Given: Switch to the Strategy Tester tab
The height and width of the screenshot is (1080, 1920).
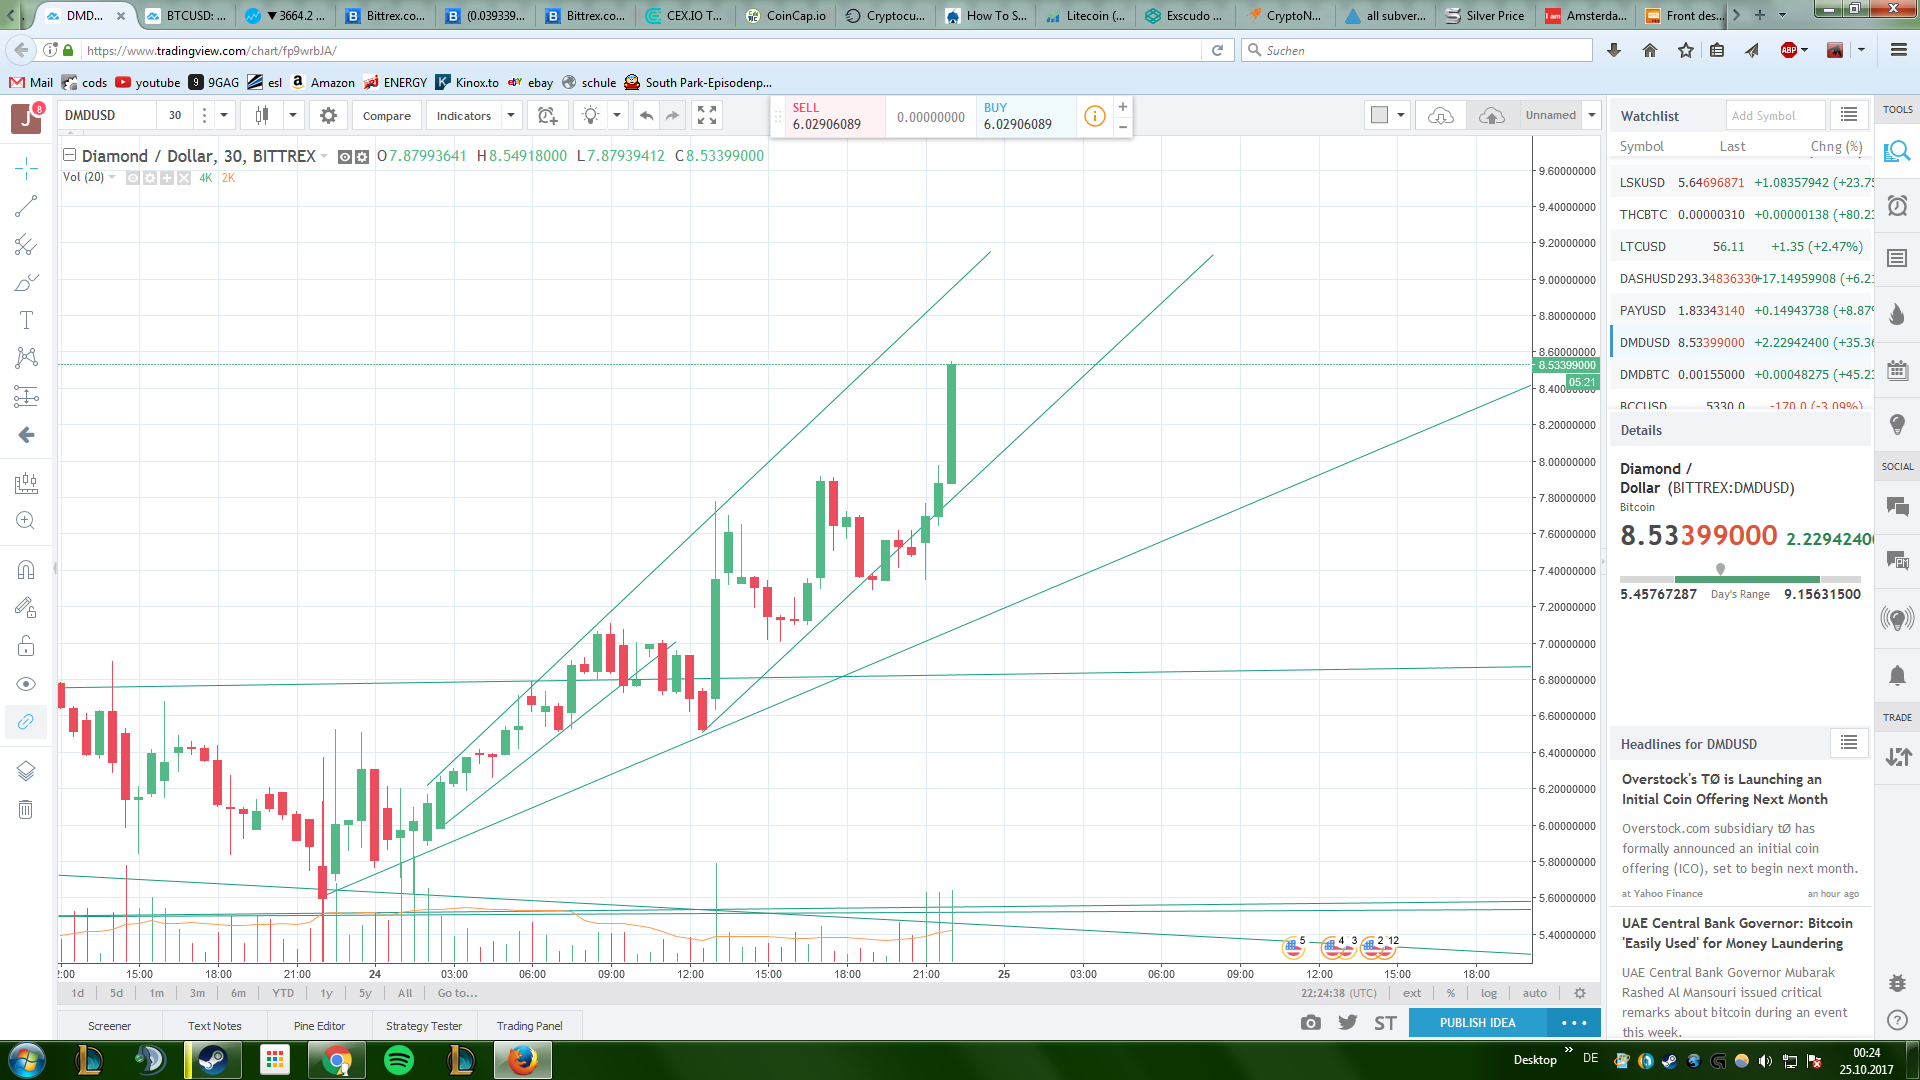Looking at the screenshot, I should (424, 1026).
